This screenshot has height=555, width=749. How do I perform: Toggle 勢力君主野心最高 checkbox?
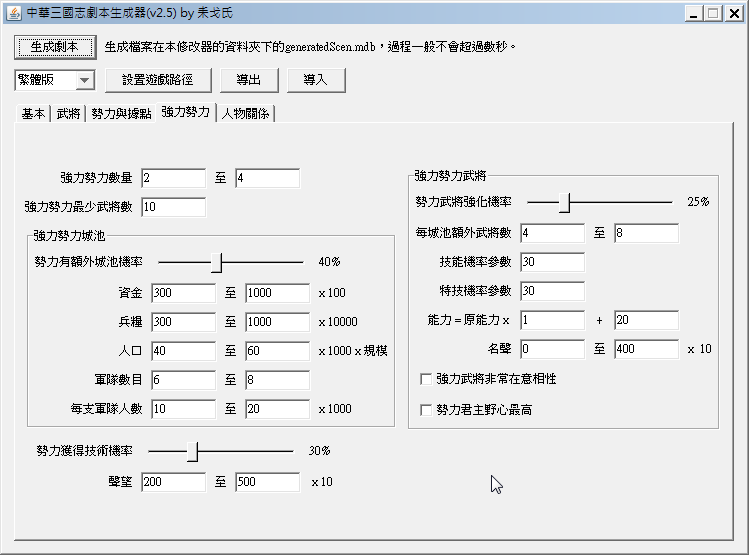(427, 410)
